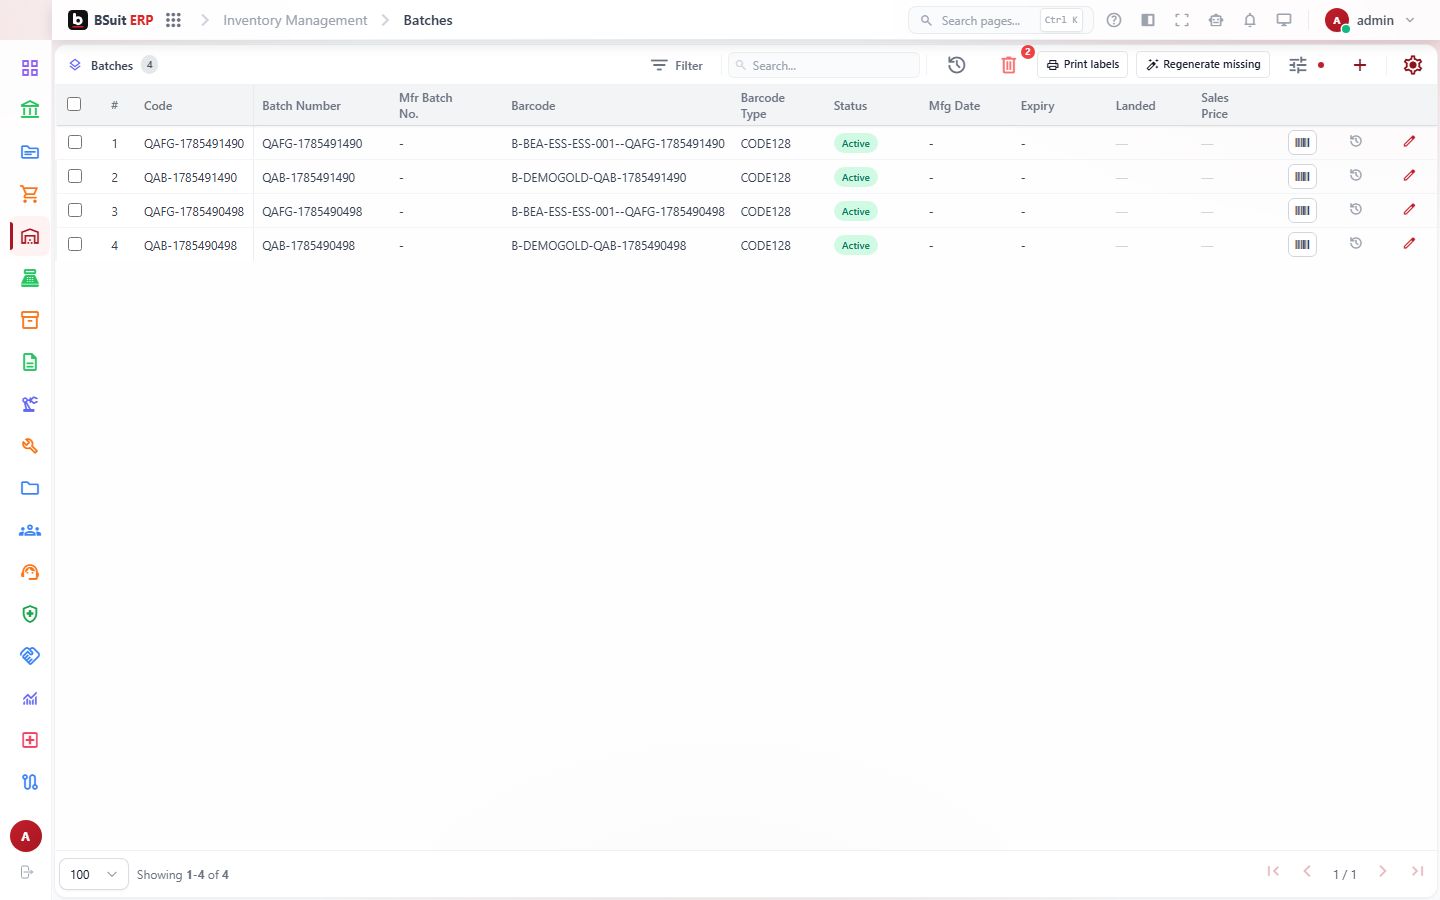The width and height of the screenshot is (1440, 900).
Task: Open the red A avatar in sidebar
Action: click(26, 836)
